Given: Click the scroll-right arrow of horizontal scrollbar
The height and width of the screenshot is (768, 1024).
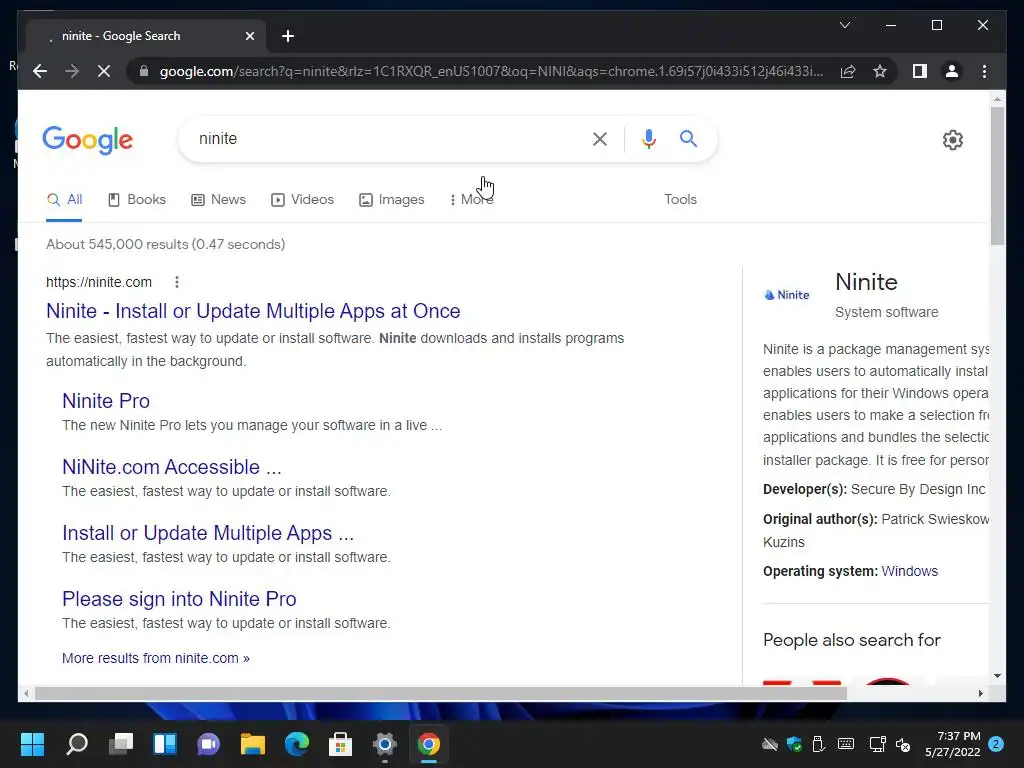Looking at the screenshot, I should tap(981, 694).
